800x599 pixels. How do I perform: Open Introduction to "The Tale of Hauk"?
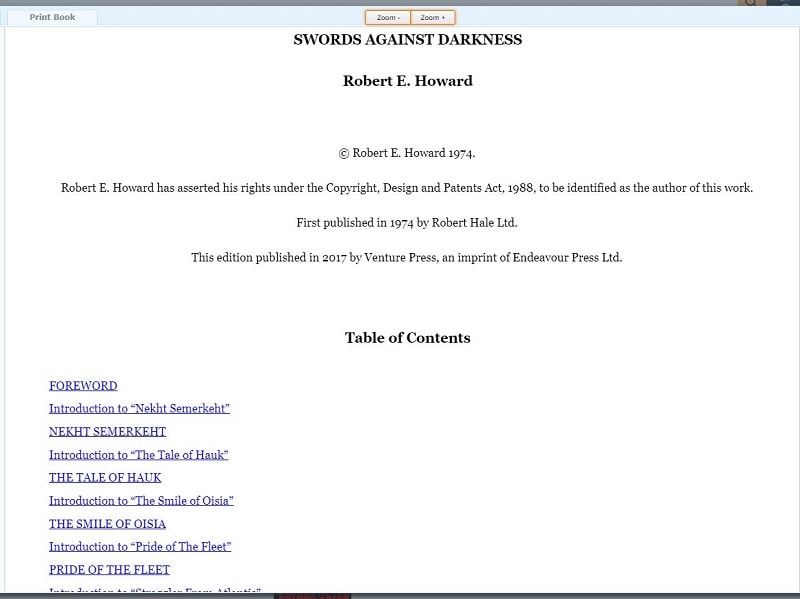[139, 455]
